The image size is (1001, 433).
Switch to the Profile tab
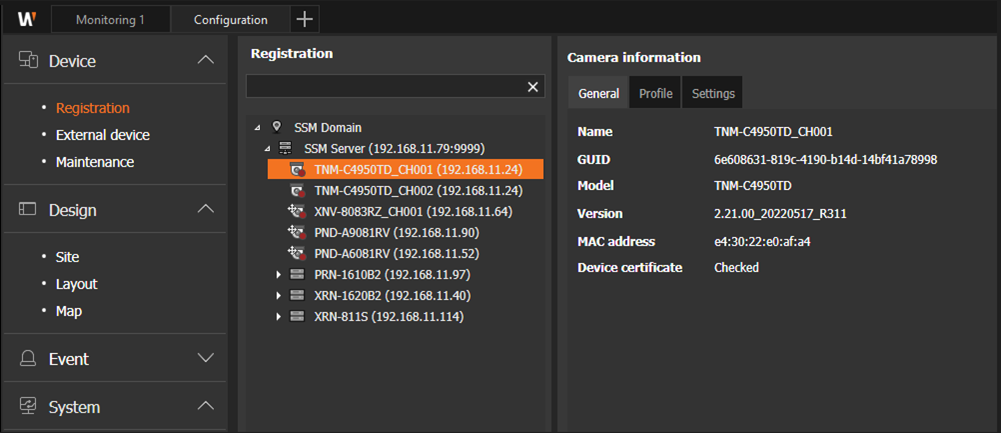click(655, 93)
